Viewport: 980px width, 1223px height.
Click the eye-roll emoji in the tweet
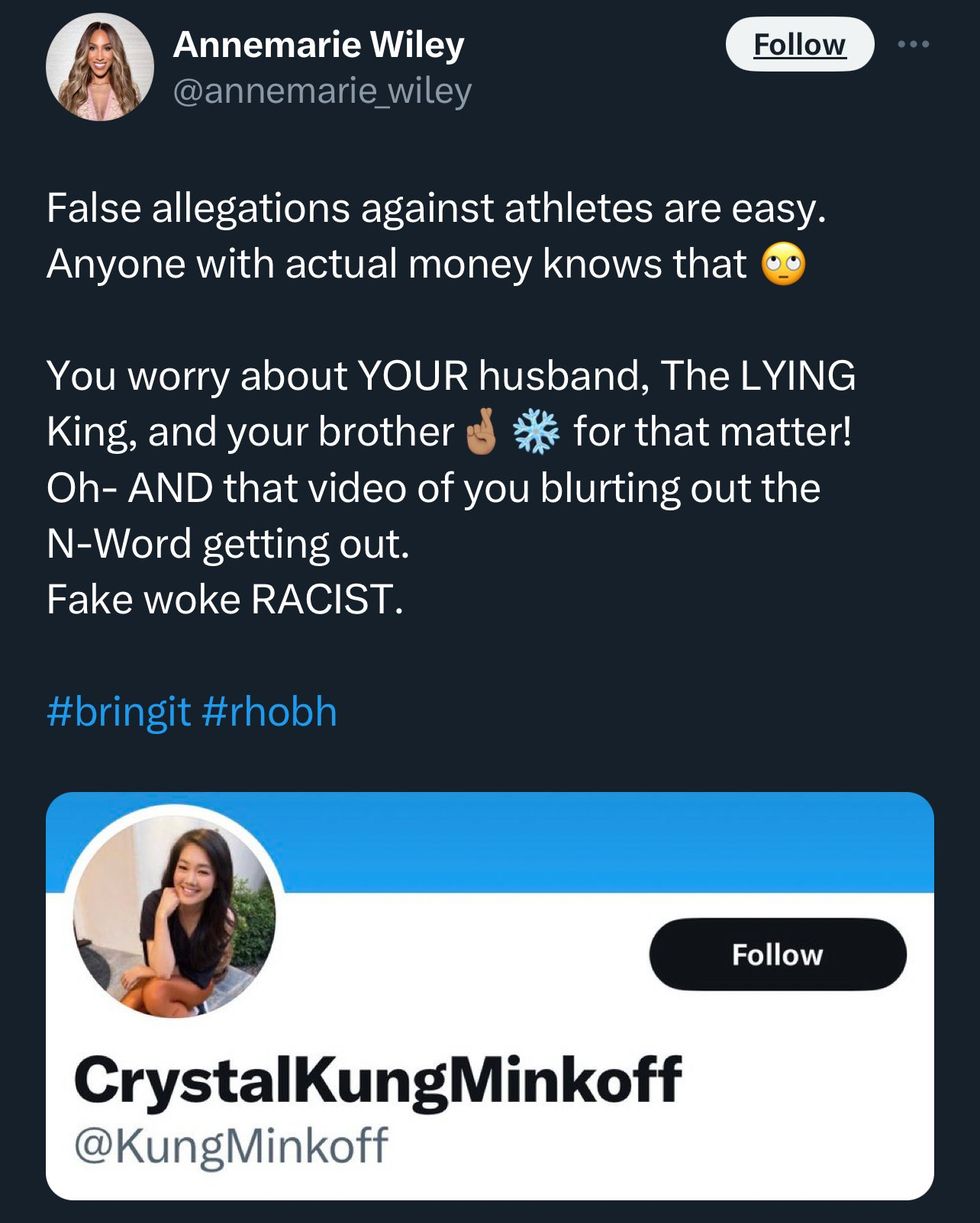click(783, 265)
